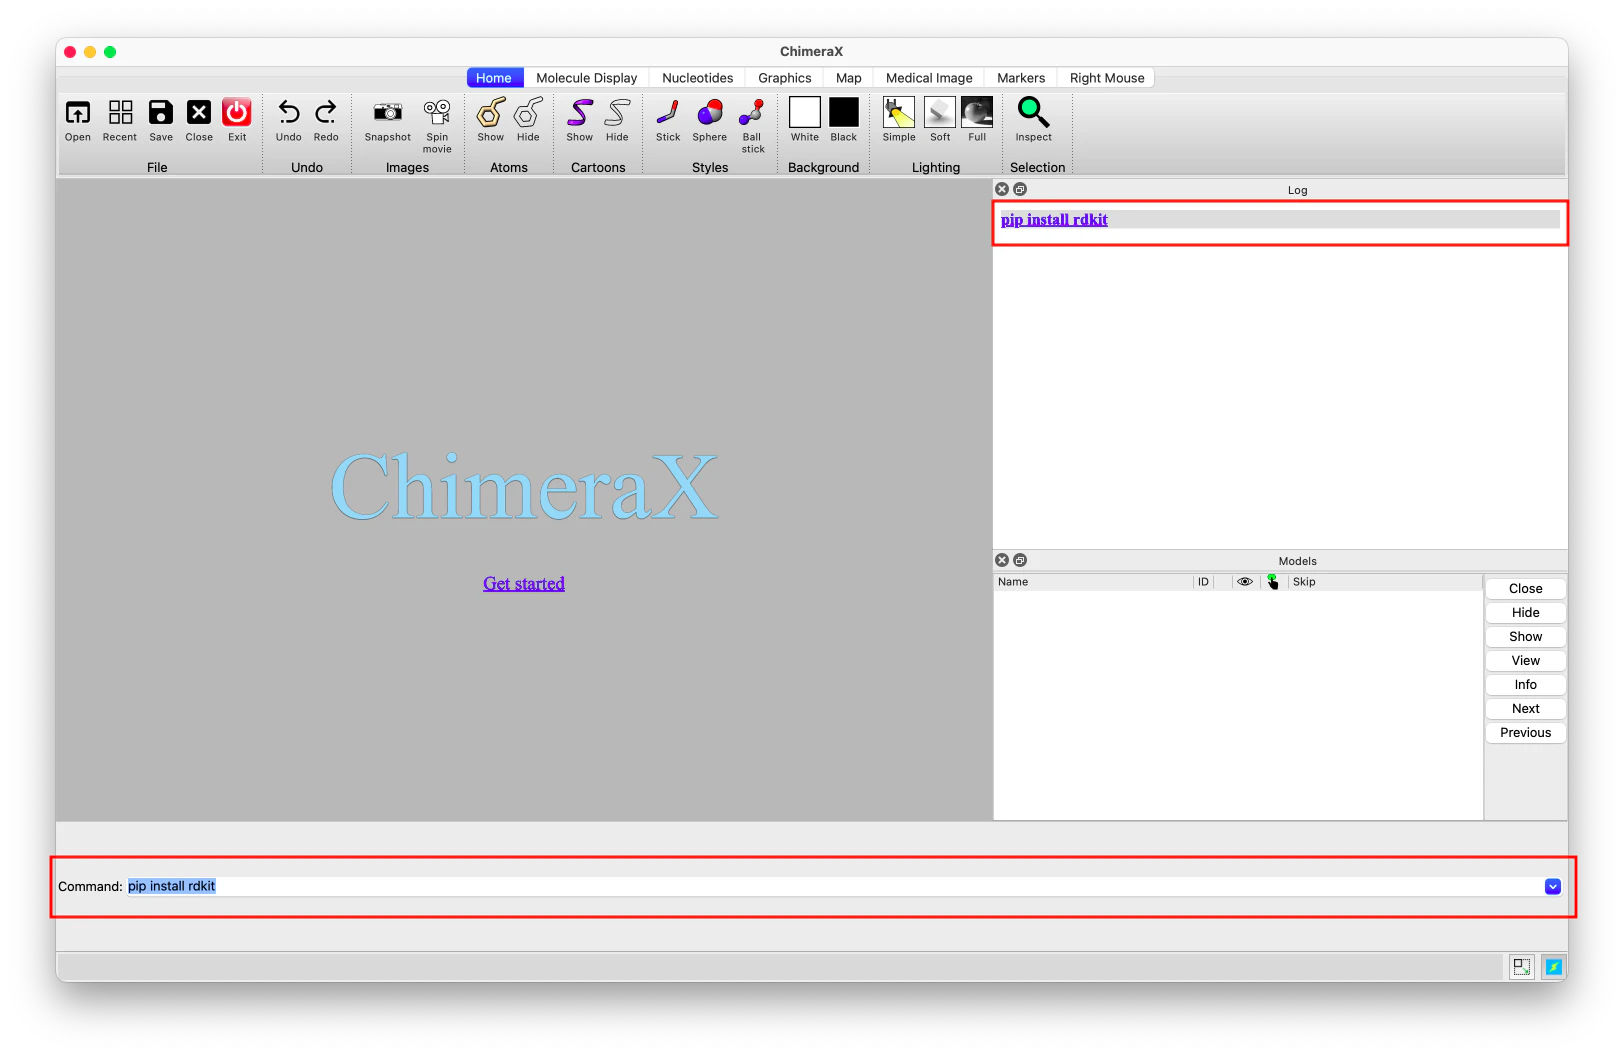Switch to the Home tab

tap(494, 78)
